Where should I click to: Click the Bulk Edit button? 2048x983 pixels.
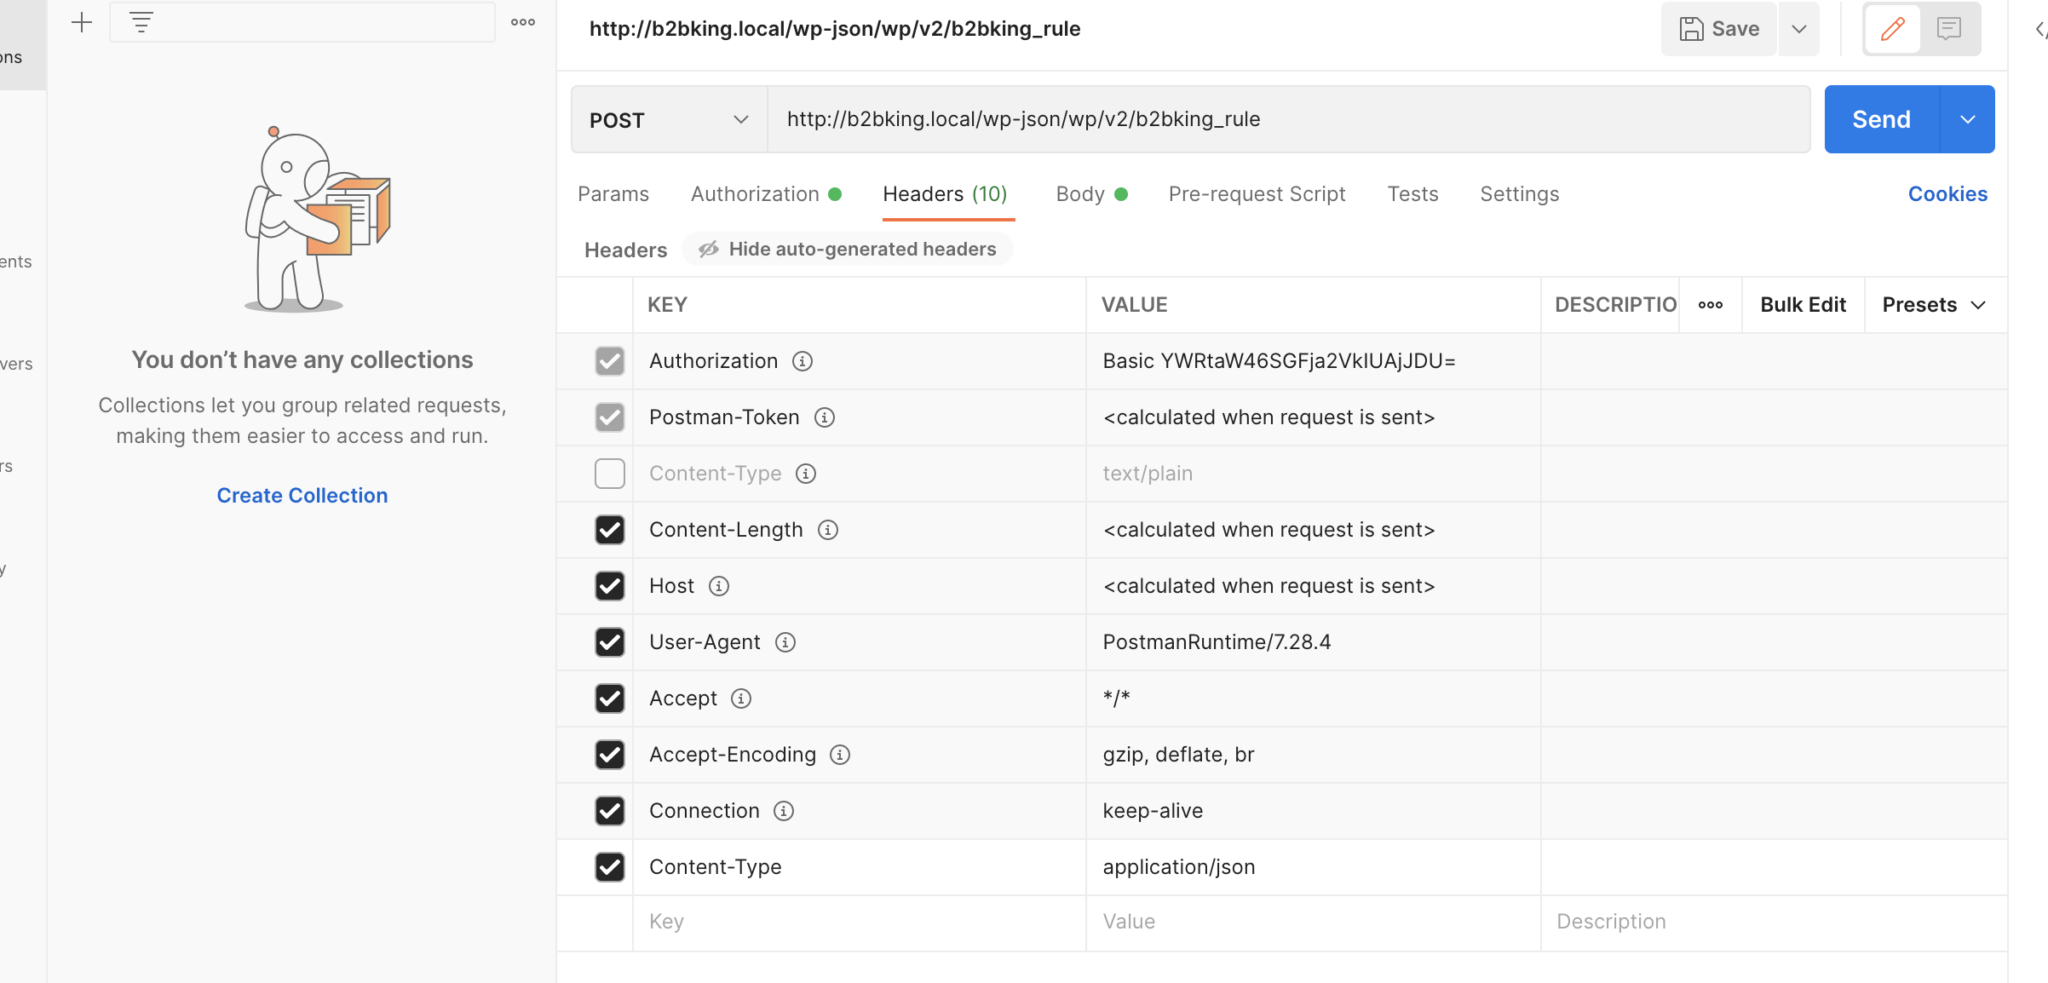[x=1803, y=305]
